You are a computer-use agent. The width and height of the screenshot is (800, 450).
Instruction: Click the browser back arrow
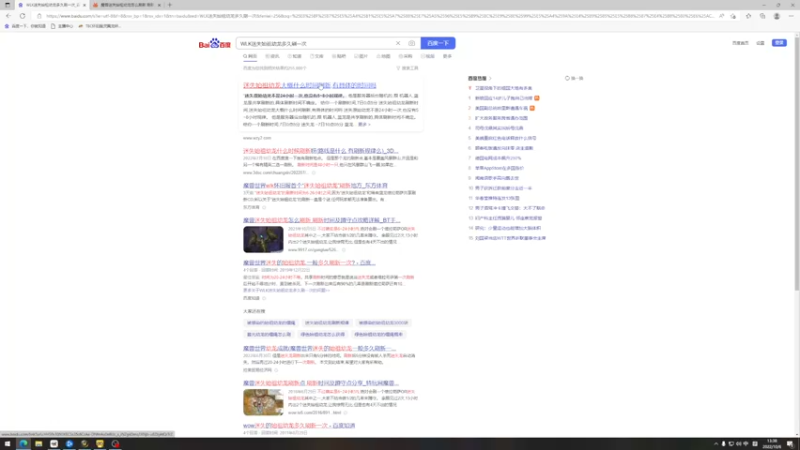[x=8, y=16]
